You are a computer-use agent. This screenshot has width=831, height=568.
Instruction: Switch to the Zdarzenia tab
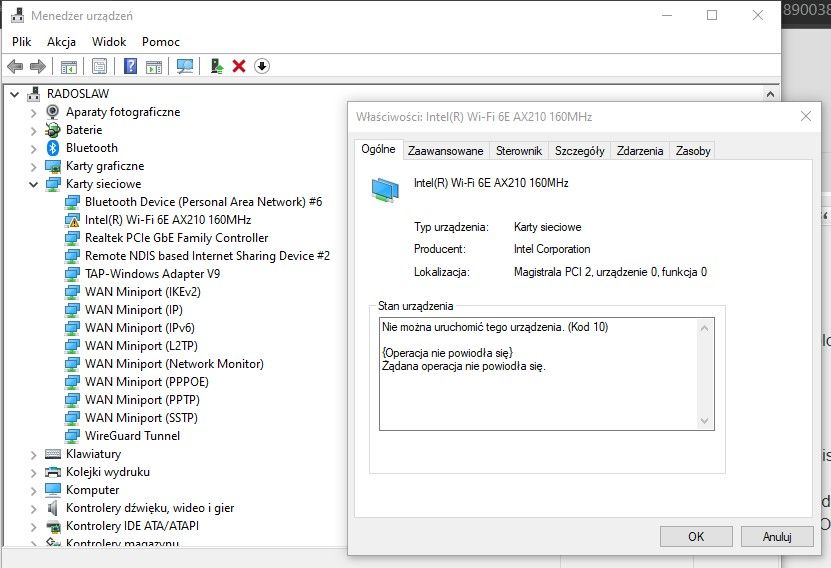640,151
